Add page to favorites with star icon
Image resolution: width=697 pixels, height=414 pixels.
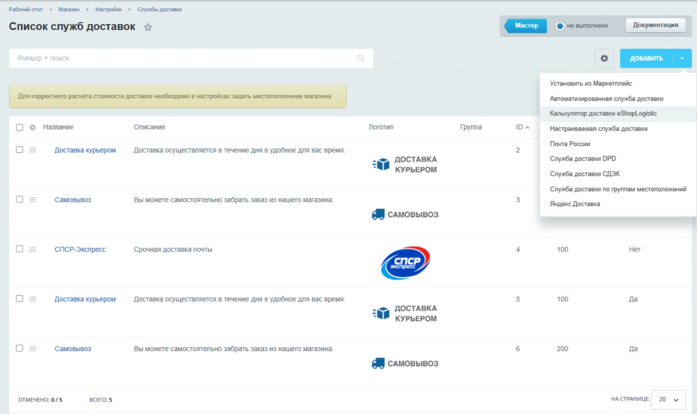(148, 27)
